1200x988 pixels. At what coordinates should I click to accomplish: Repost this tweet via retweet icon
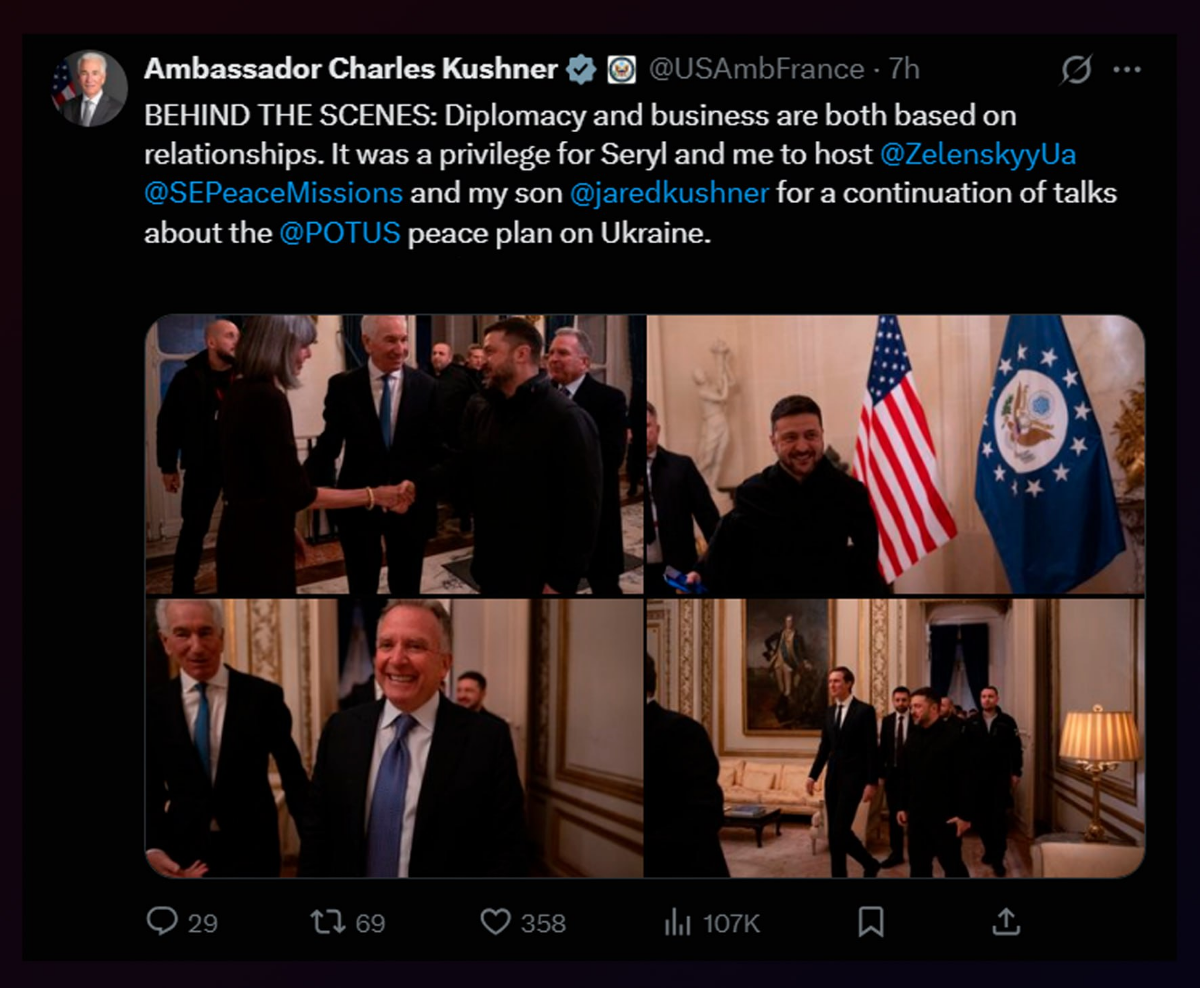coord(327,921)
